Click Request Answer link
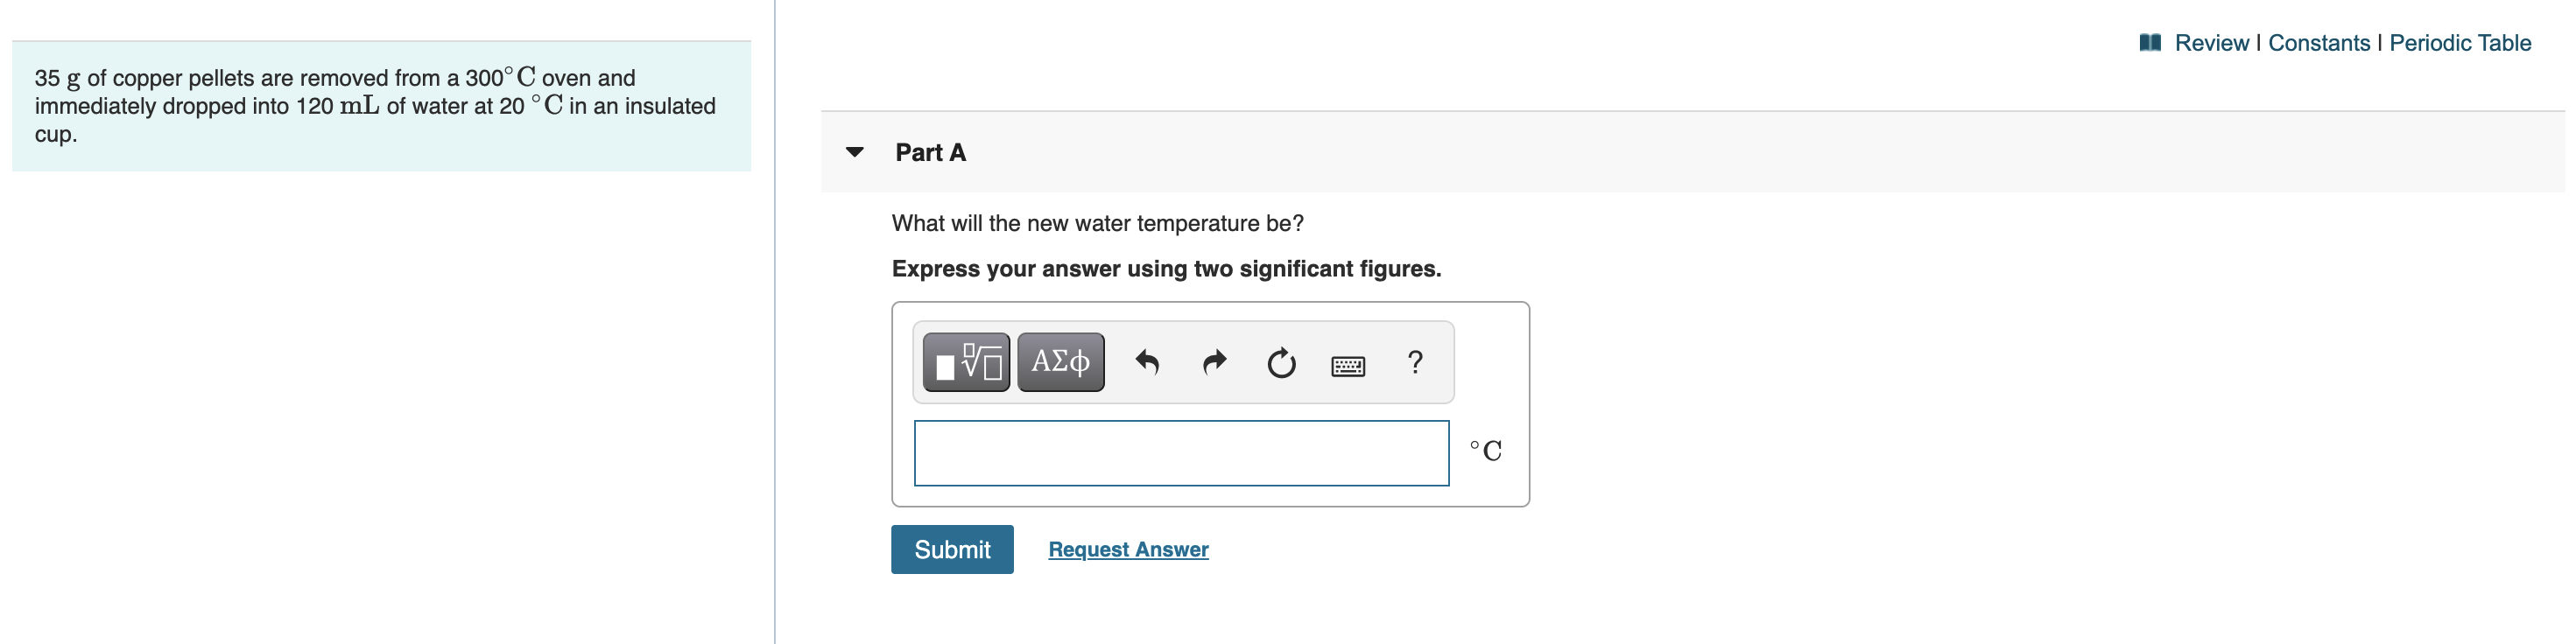This screenshot has height=644, width=2576. (x=1128, y=549)
